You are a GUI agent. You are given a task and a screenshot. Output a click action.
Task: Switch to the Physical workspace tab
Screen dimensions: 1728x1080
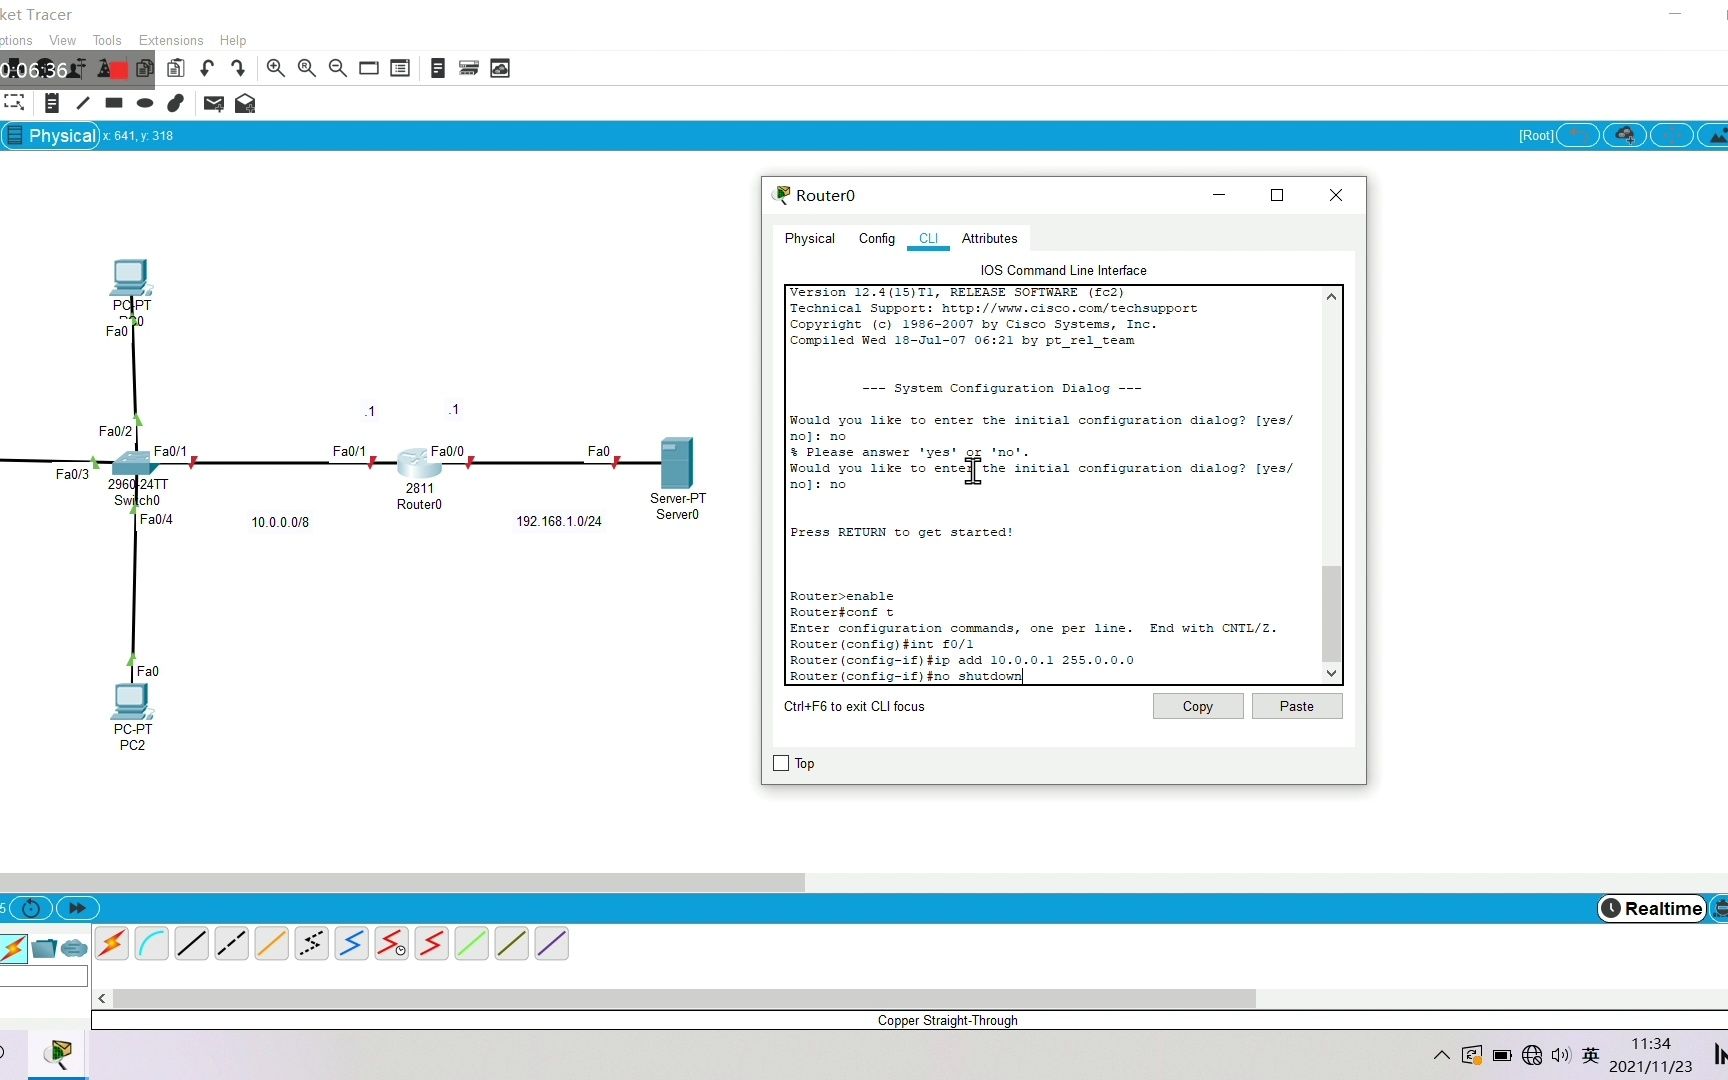(x=50, y=135)
